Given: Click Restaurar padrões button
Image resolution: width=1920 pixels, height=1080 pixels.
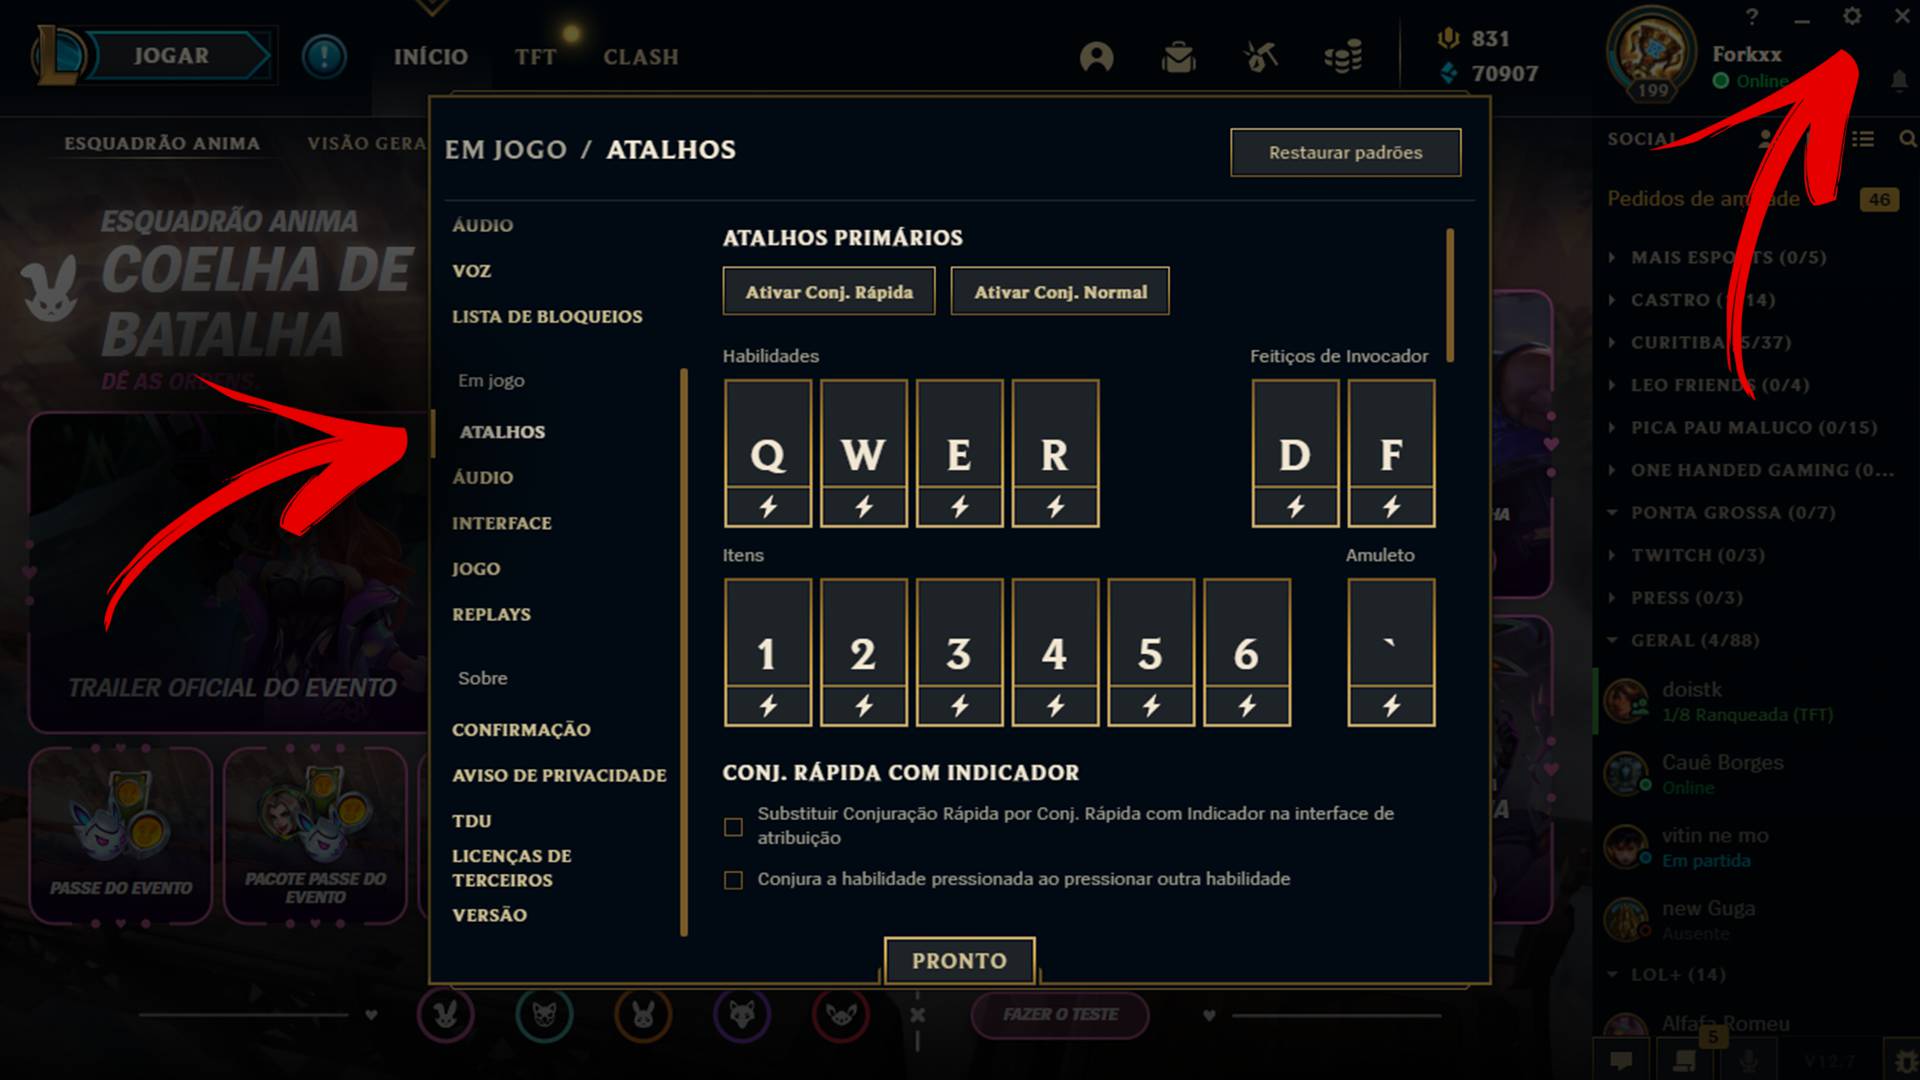Looking at the screenshot, I should (x=1342, y=152).
